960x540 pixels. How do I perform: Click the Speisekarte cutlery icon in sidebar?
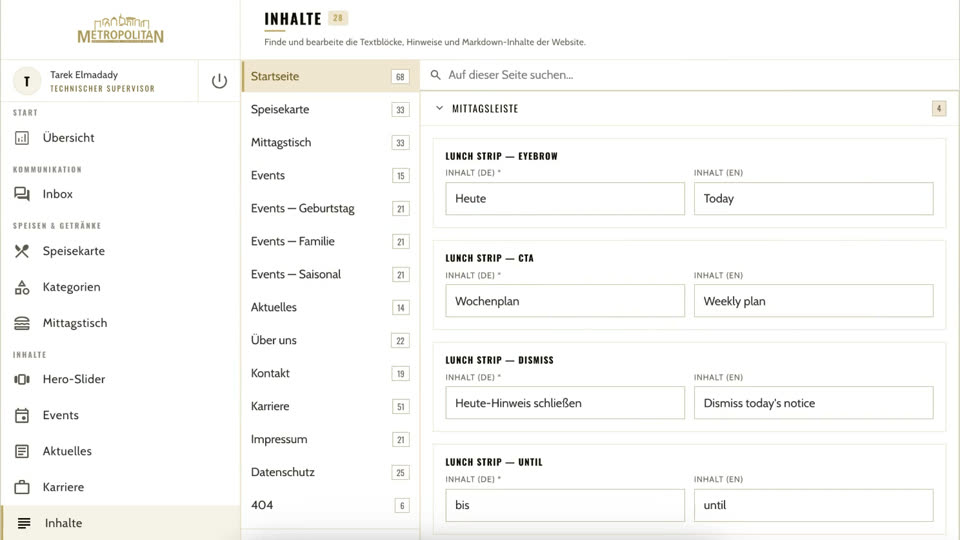click(x=22, y=251)
